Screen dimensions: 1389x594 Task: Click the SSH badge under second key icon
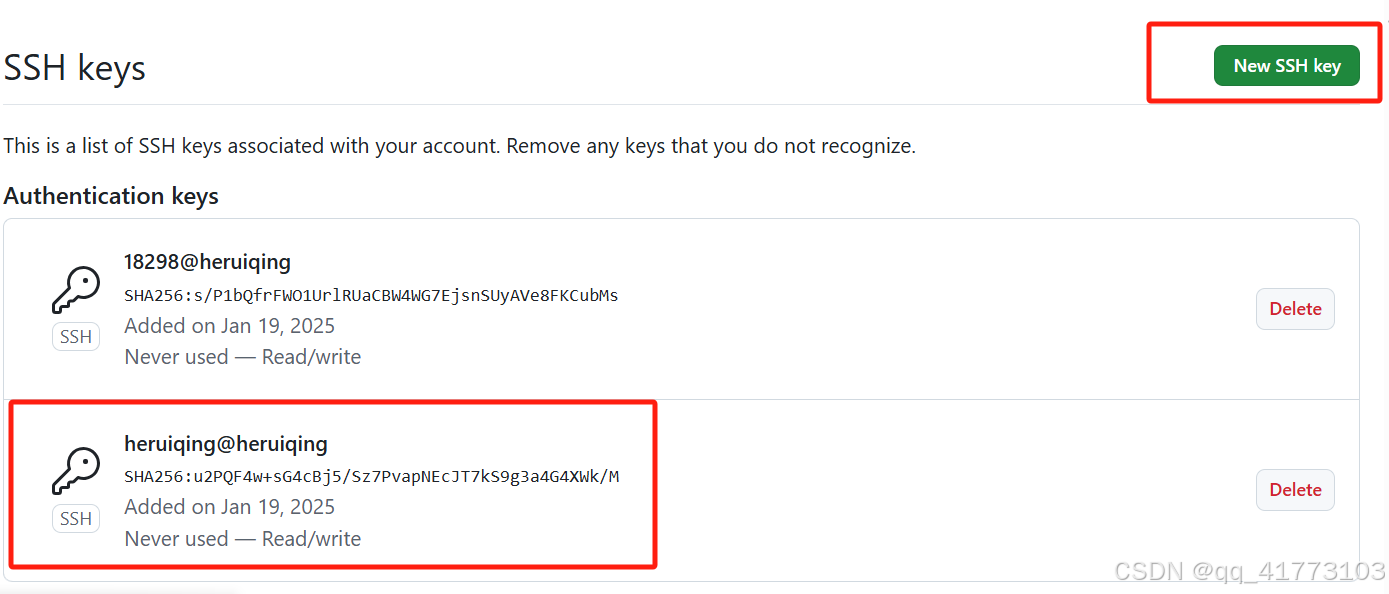pos(76,519)
